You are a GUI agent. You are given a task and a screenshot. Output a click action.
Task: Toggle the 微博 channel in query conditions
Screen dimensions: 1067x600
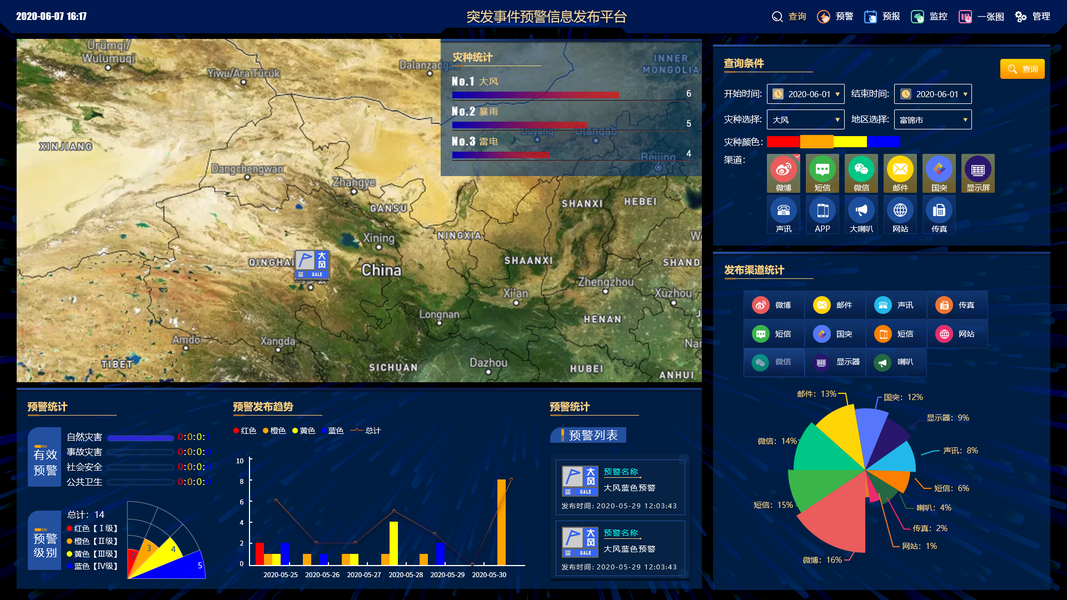(x=783, y=173)
